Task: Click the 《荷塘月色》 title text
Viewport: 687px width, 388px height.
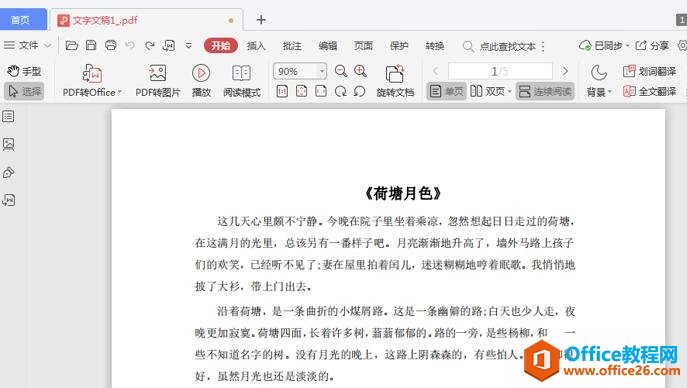Action: pos(403,193)
